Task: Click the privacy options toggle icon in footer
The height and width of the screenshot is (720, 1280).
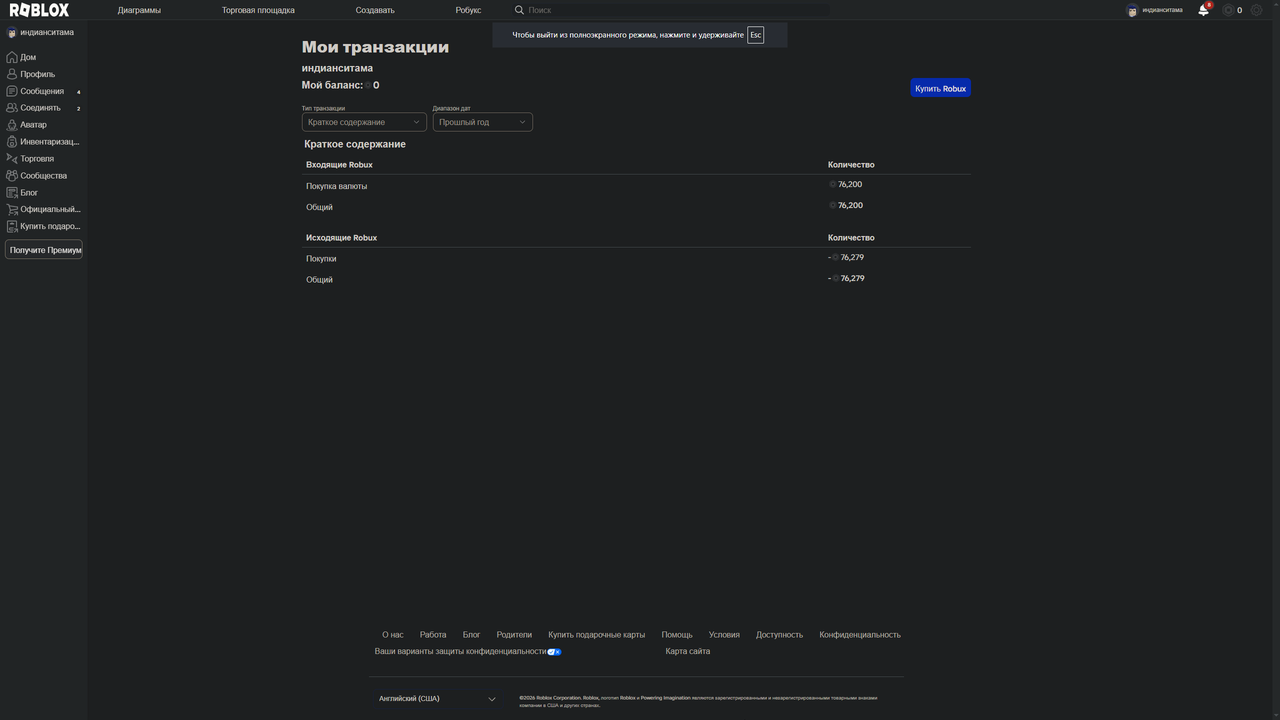Action: coord(554,651)
